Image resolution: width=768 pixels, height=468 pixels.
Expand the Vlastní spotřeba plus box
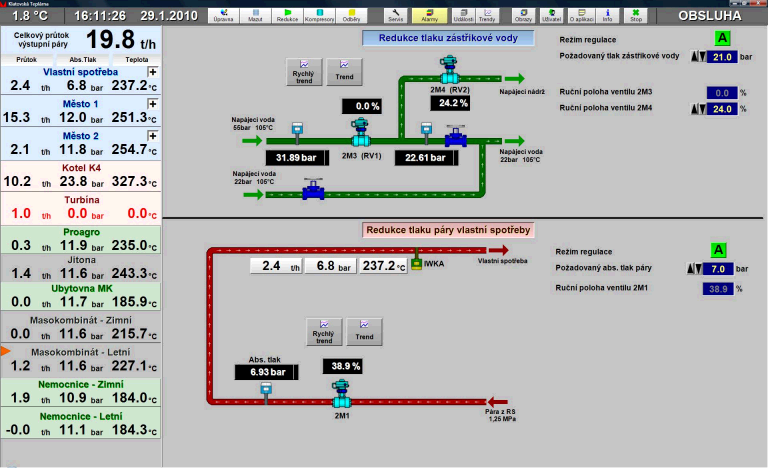153,73
